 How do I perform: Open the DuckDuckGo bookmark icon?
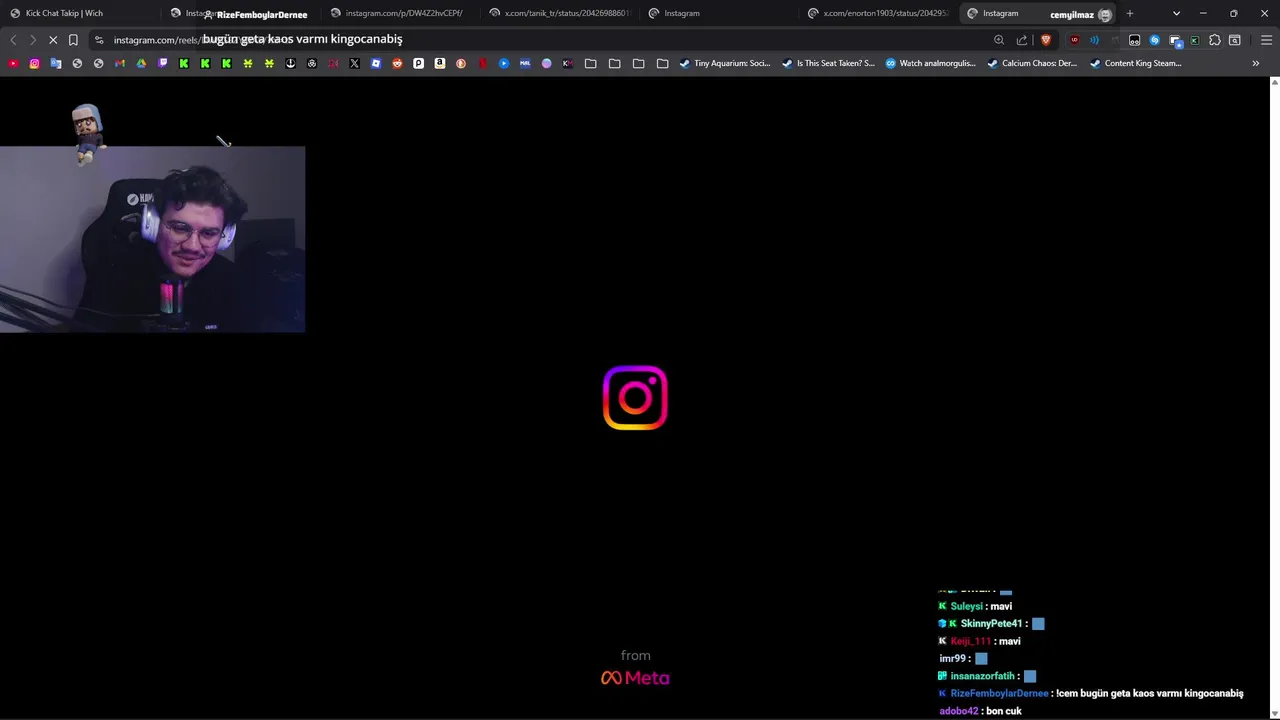coord(461,63)
